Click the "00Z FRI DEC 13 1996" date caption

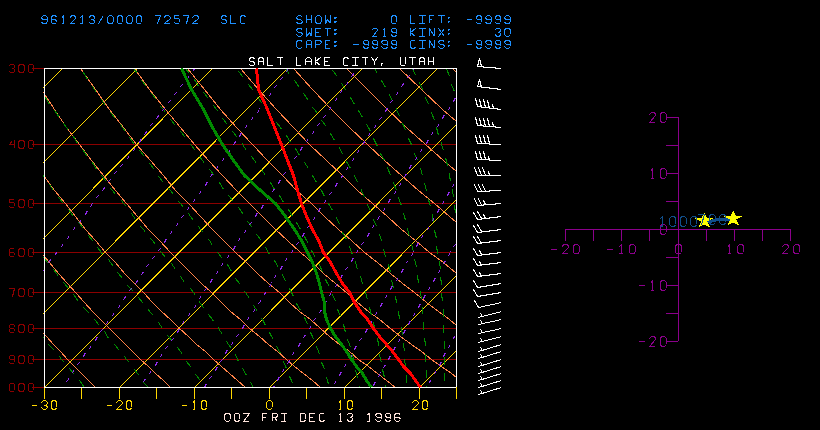313,418
